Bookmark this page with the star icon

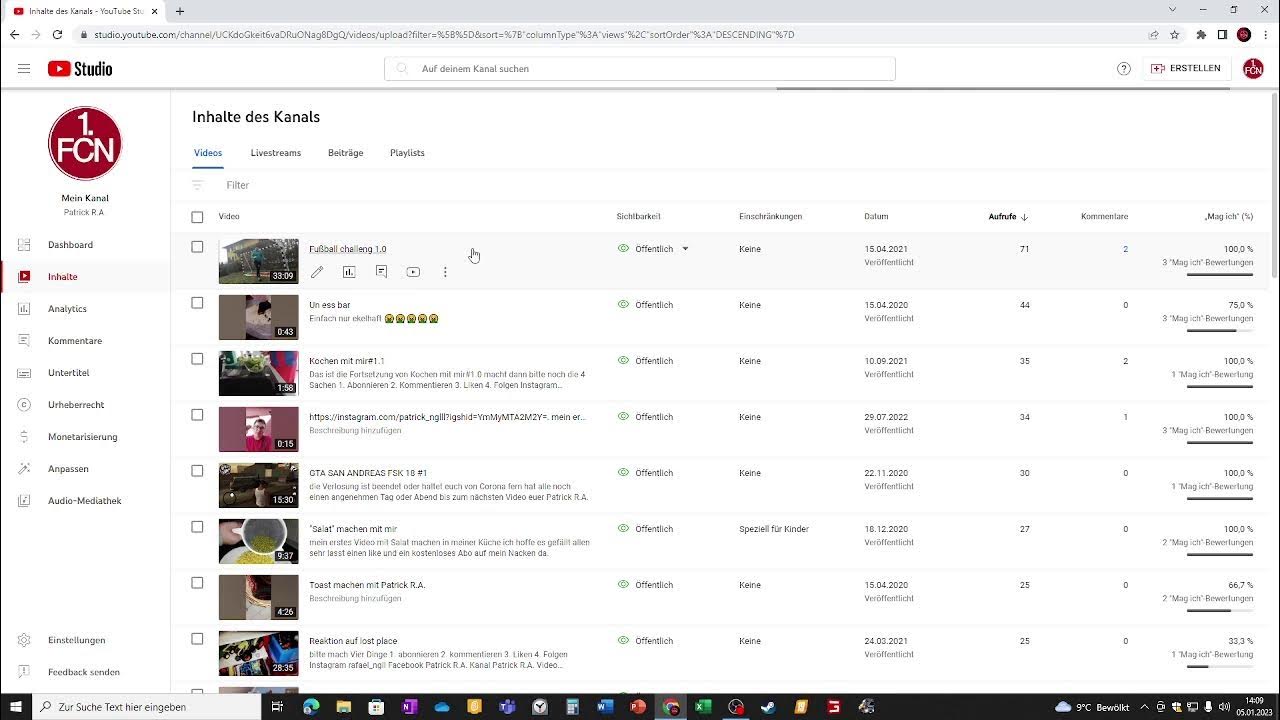click(x=1175, y=34)
